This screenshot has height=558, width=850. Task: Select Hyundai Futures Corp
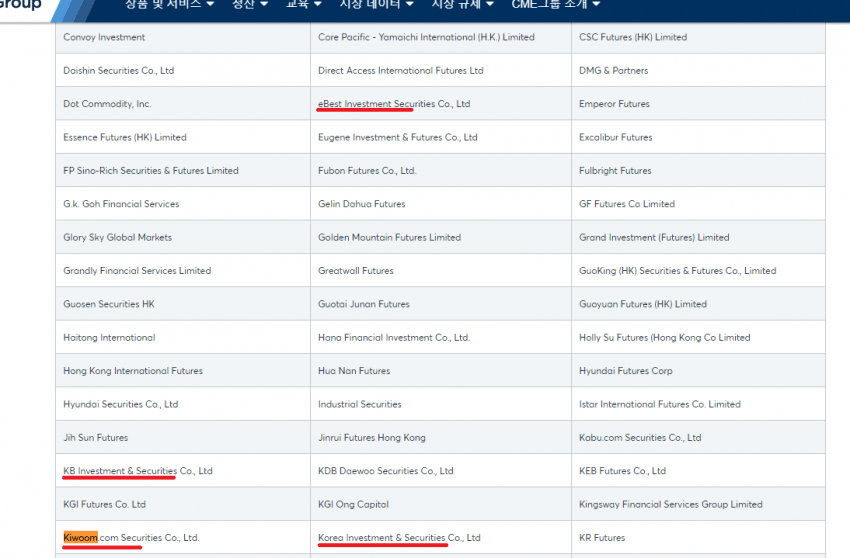(626, 370)
